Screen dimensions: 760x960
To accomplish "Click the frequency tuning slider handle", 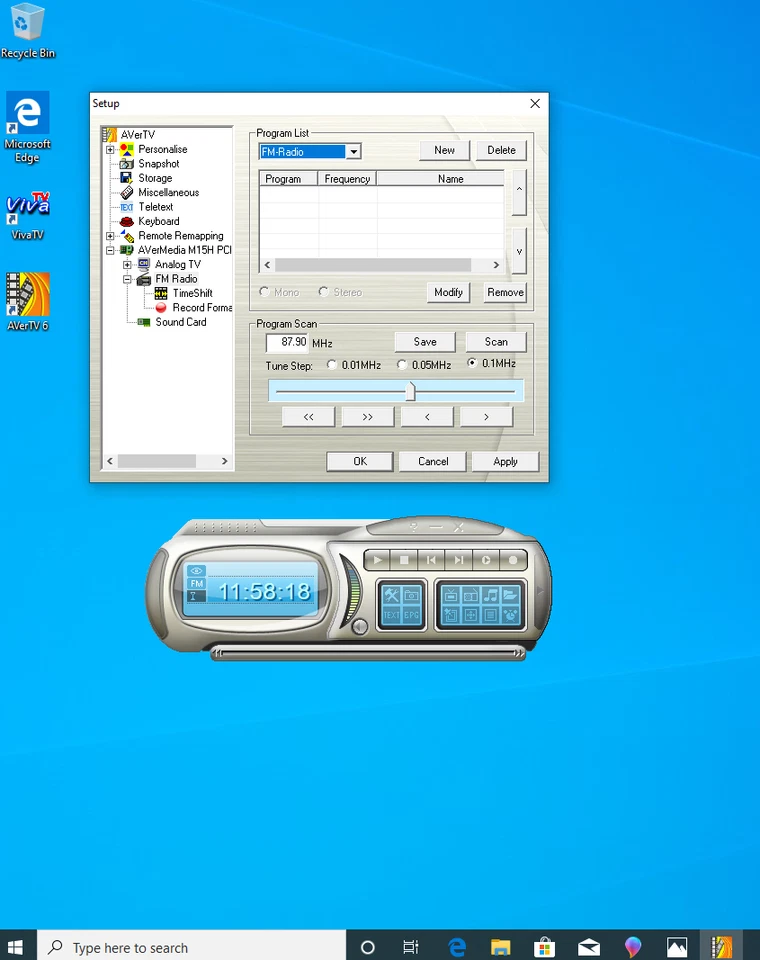I will coord(410,391).
